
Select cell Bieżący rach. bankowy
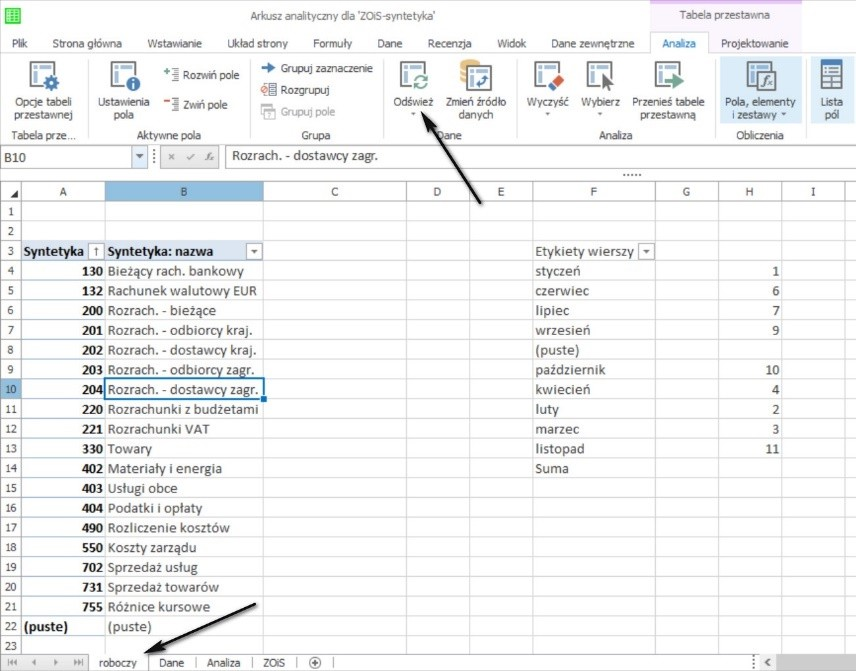[184, 271]
